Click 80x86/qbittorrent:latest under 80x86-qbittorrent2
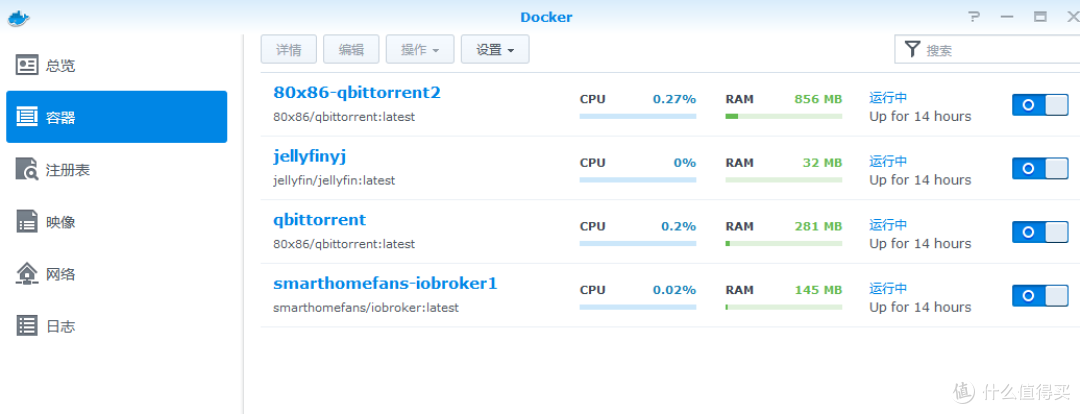This screenshot has height=414, width=1080. coord(344,117)
